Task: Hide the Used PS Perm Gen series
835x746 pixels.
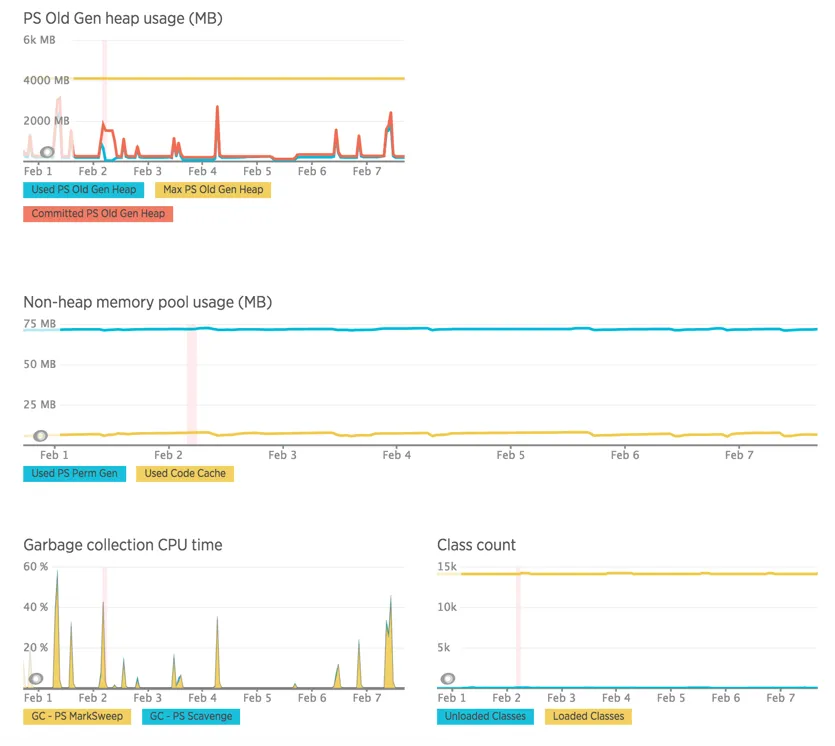Action: (x=75, y=474)
